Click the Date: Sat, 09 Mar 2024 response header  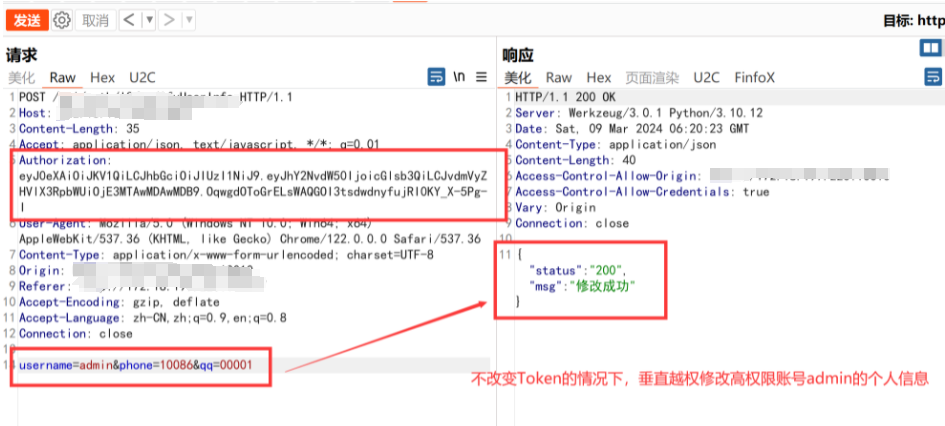[632, 128]
